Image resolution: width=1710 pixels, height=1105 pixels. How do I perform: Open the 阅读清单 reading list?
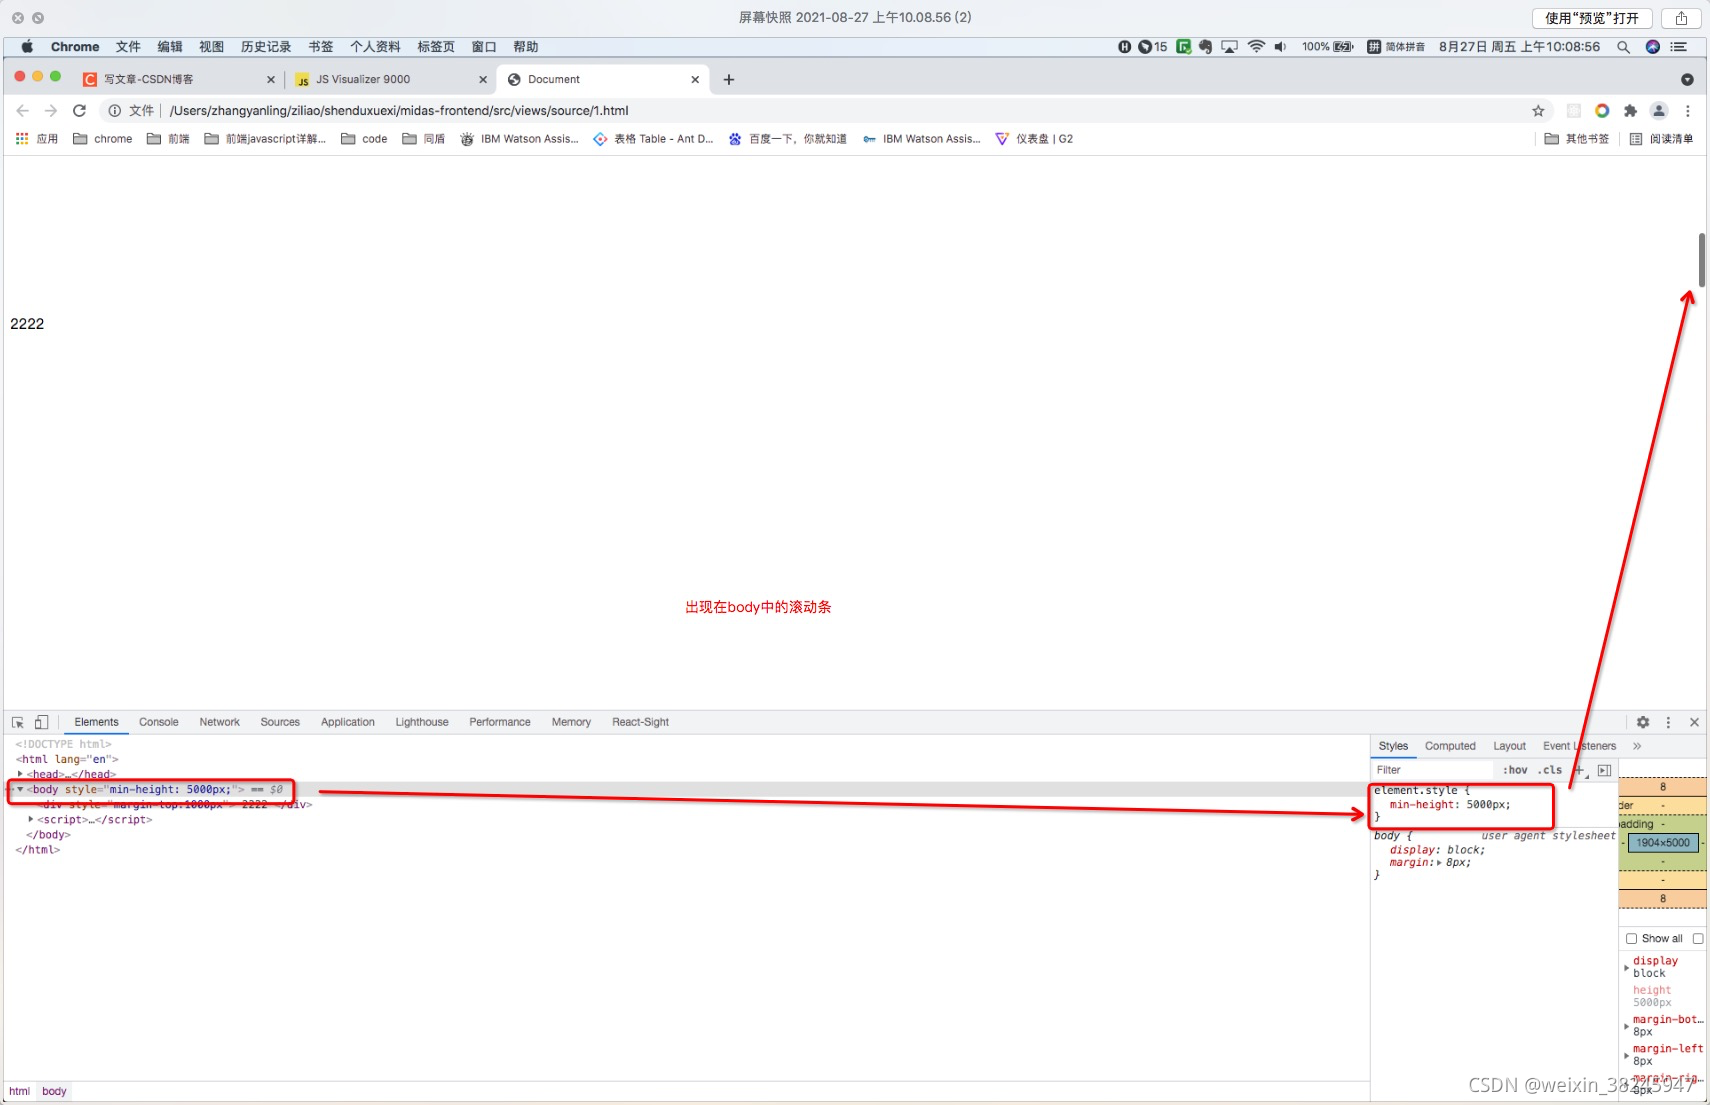(1661, 139)
